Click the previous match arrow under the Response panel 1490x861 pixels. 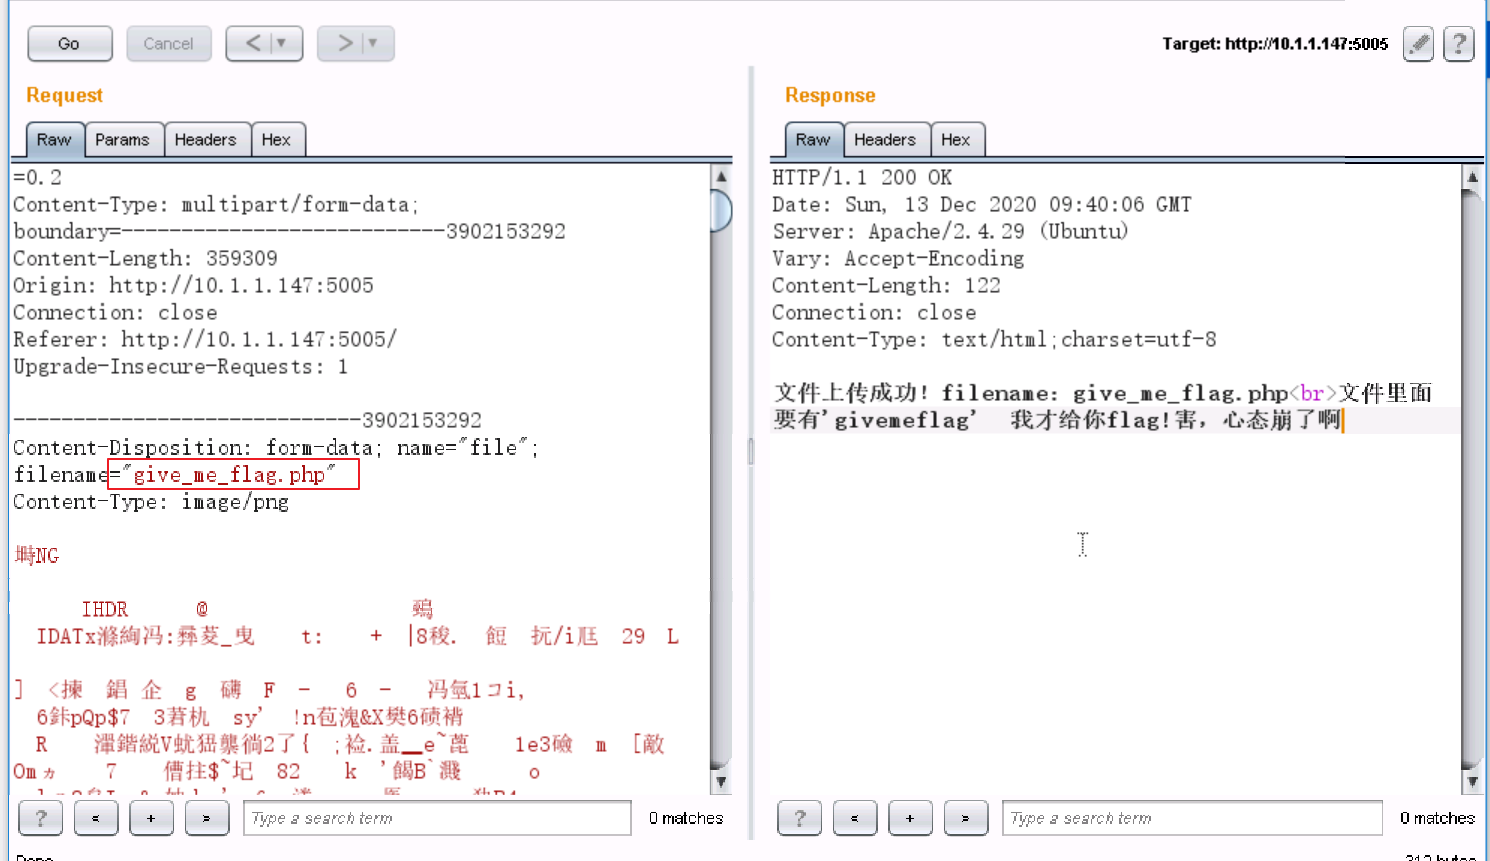coord(855,817)
